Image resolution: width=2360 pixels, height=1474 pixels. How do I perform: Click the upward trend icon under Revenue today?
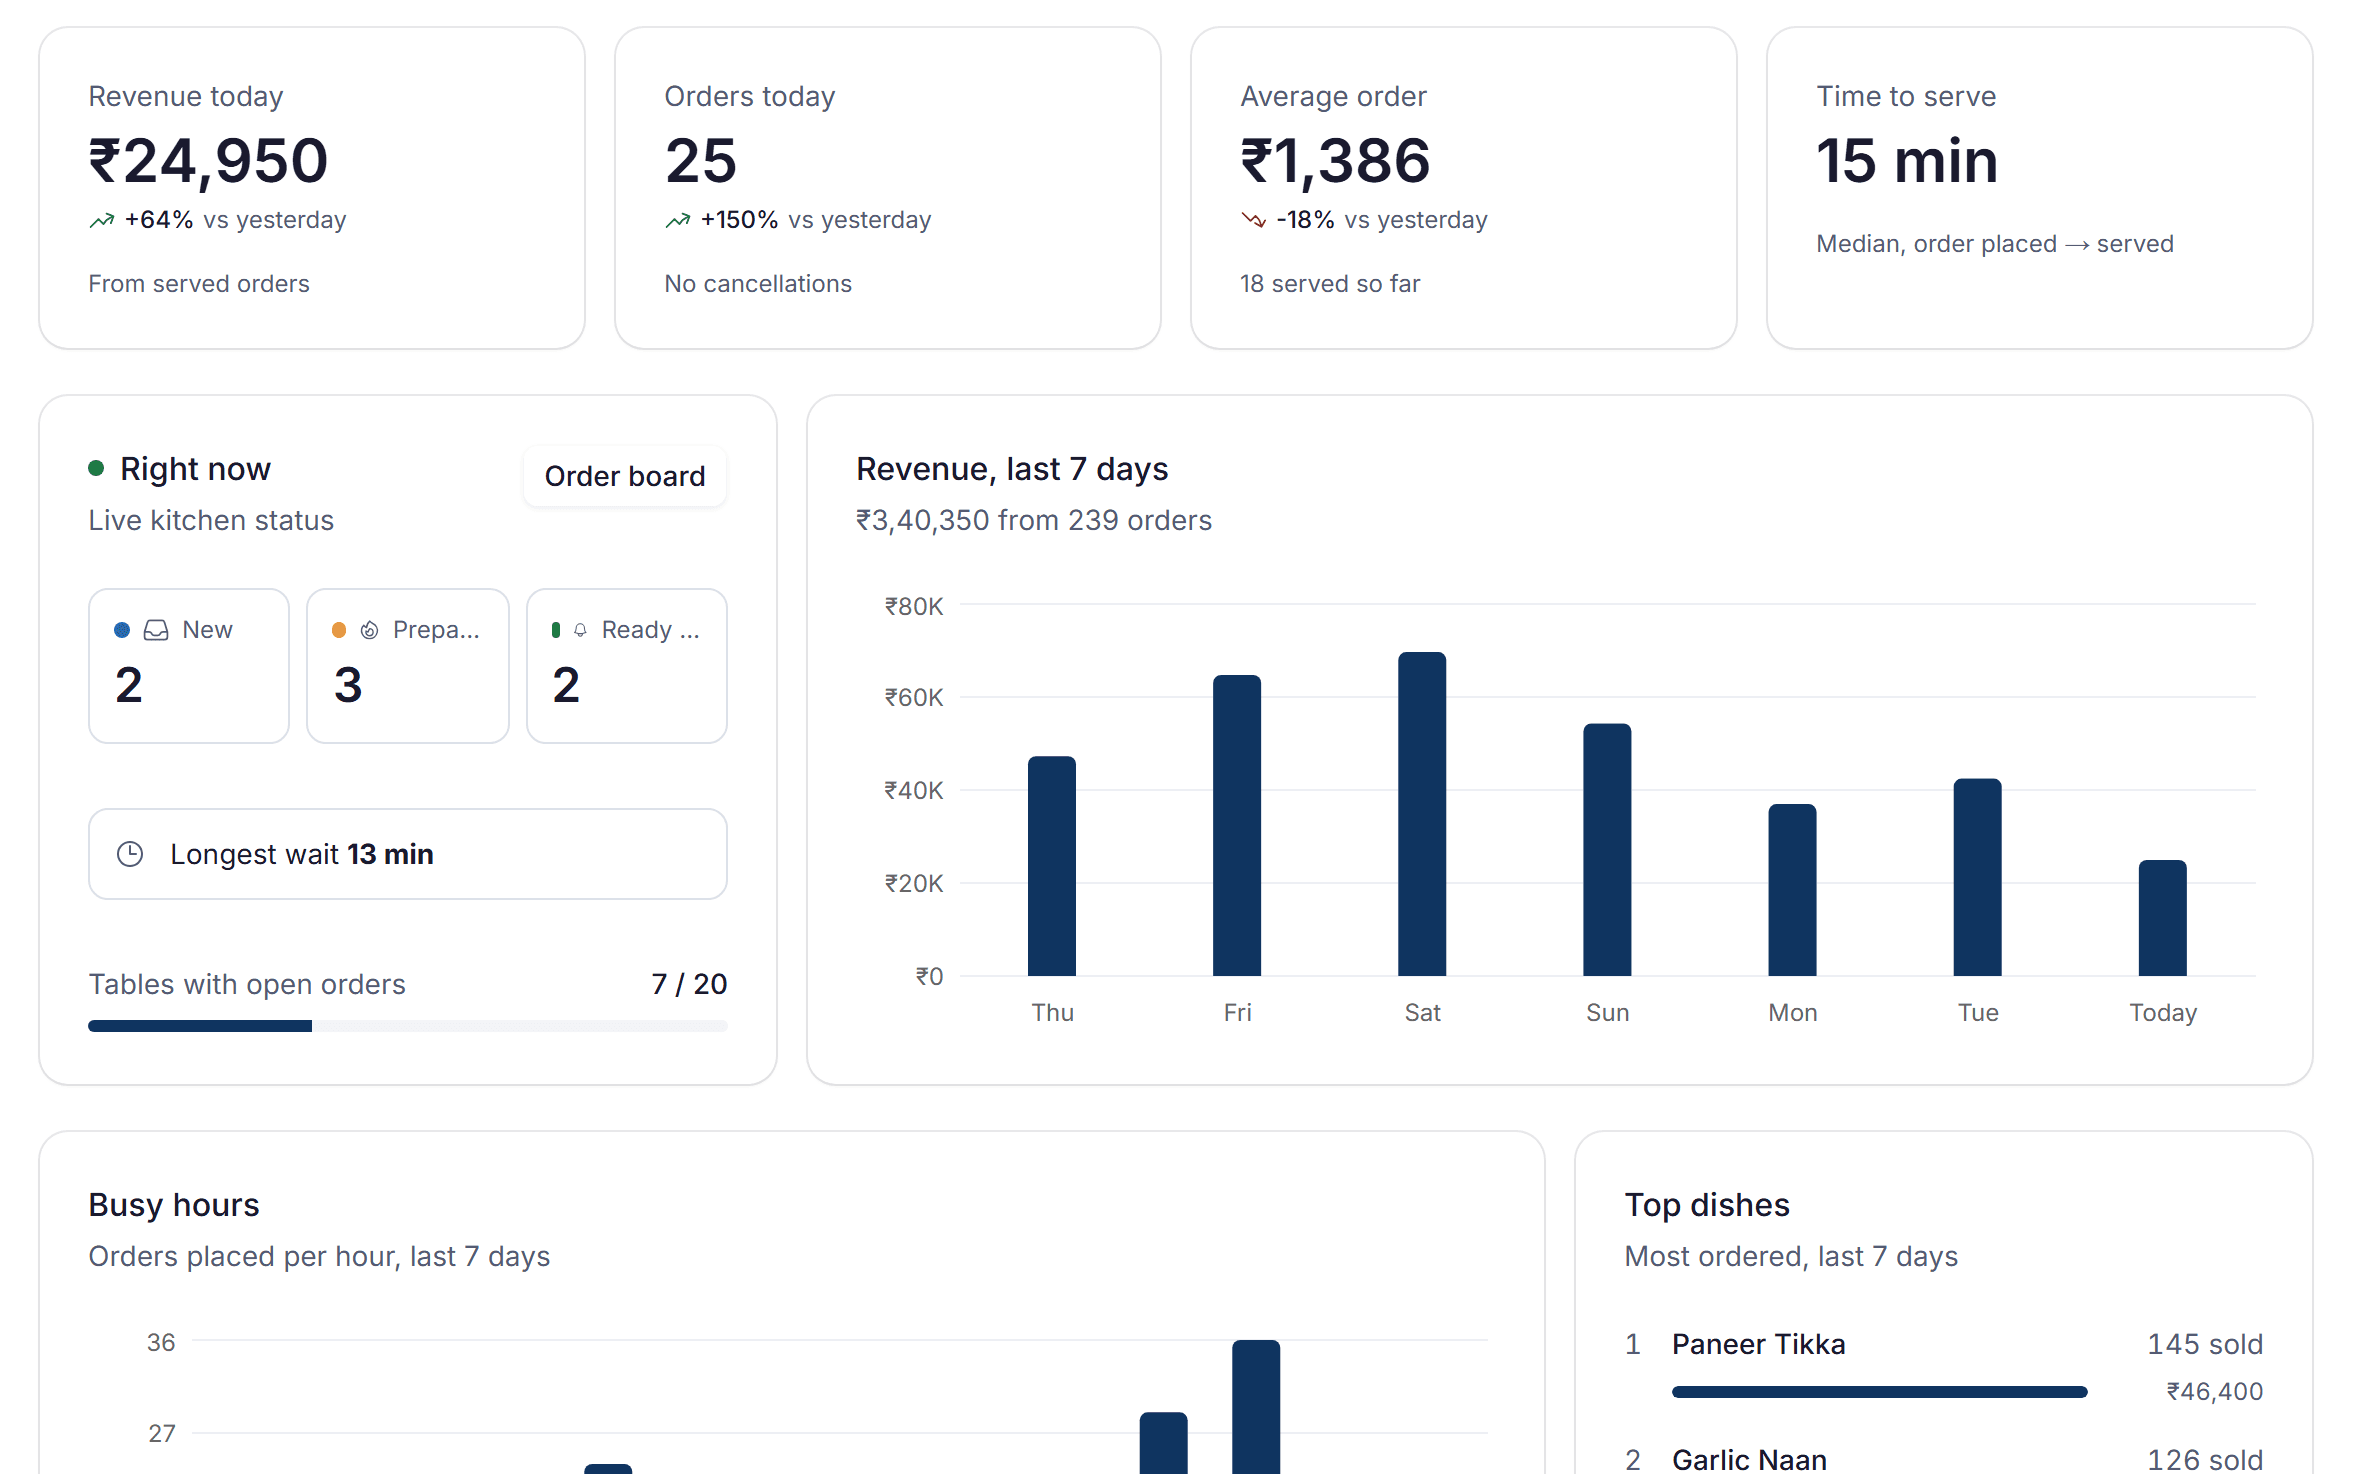point(102,220)
